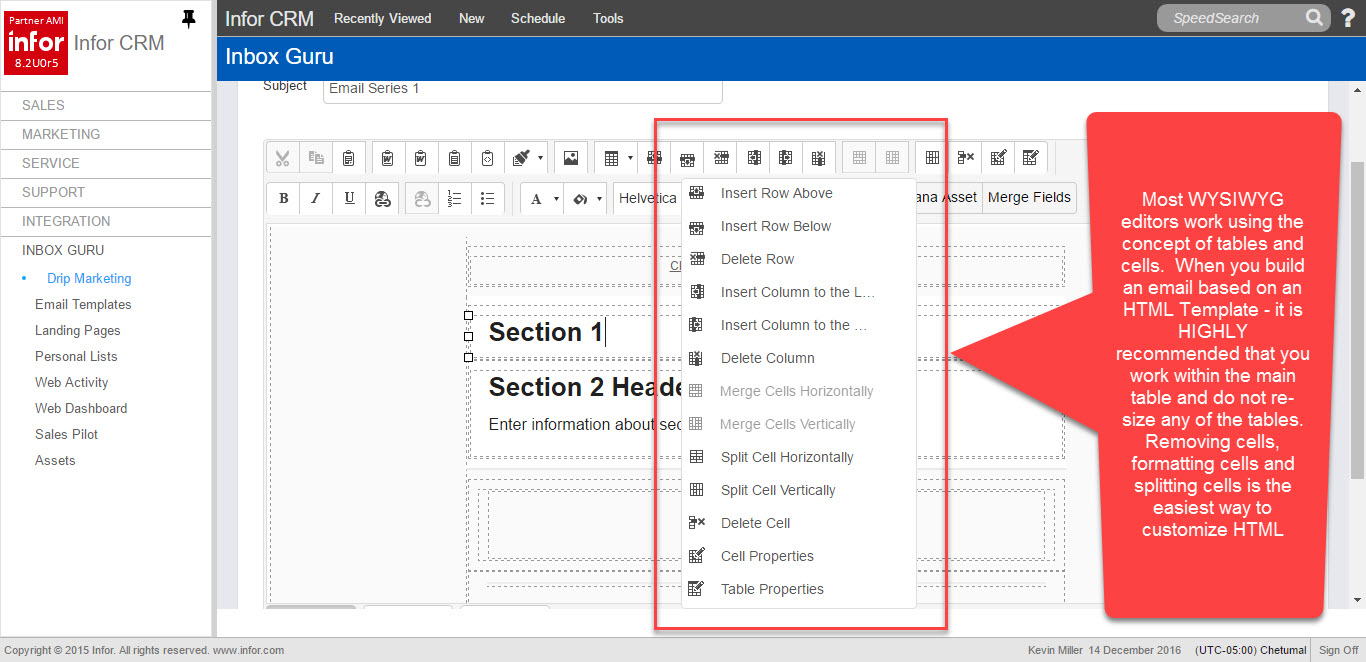Image resolution: width=1366 pixels, height=662 pixels.
Task: Click the Insert Column to the Right toolbar icon
Action: (x=786, y=158)
